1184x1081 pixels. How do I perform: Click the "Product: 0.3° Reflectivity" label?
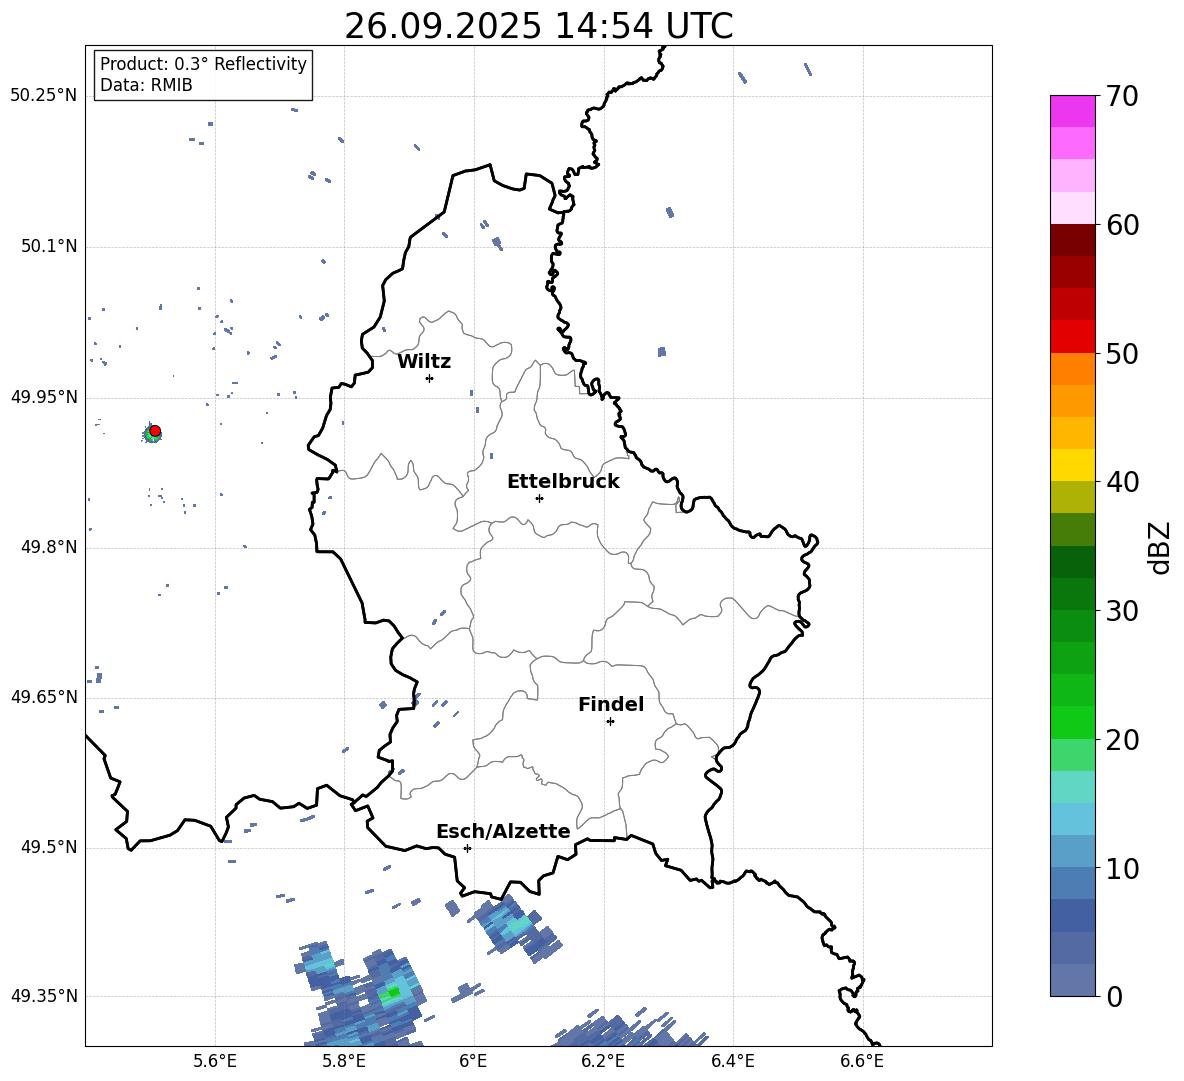coord(203,63)
